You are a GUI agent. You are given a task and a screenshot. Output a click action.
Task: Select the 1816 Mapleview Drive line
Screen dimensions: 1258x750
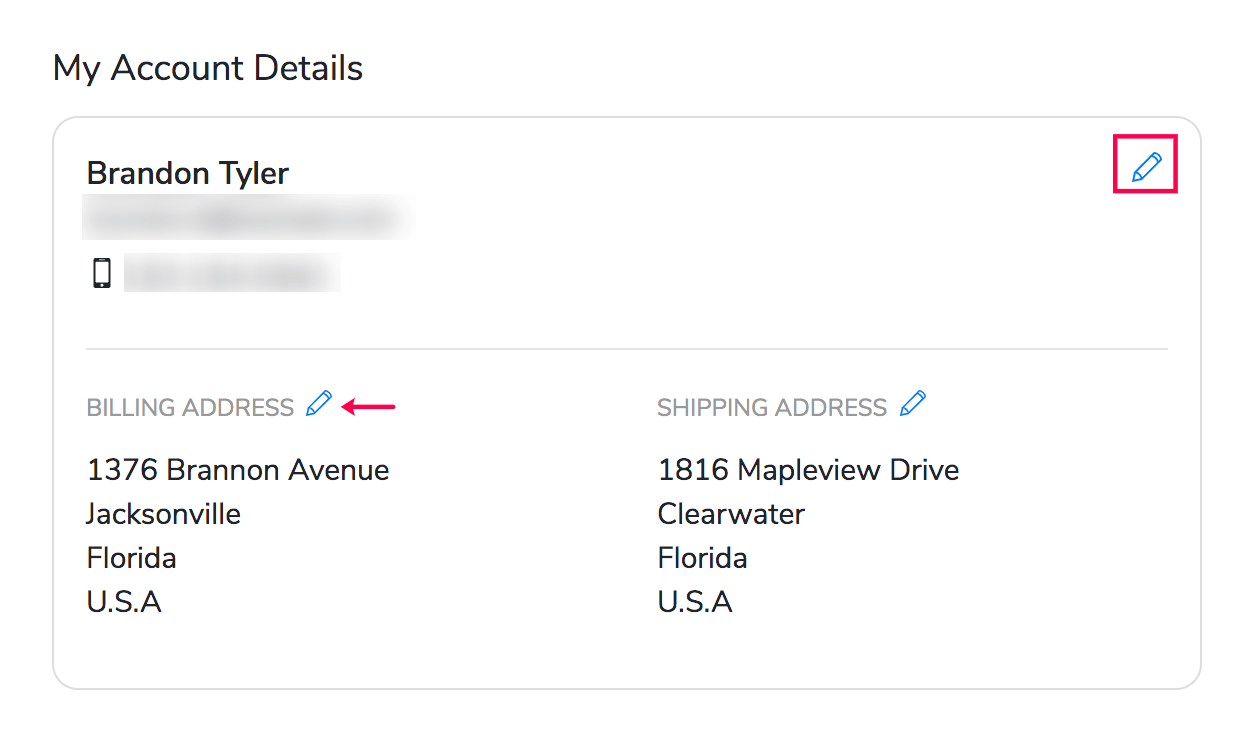tap(808, 470)
